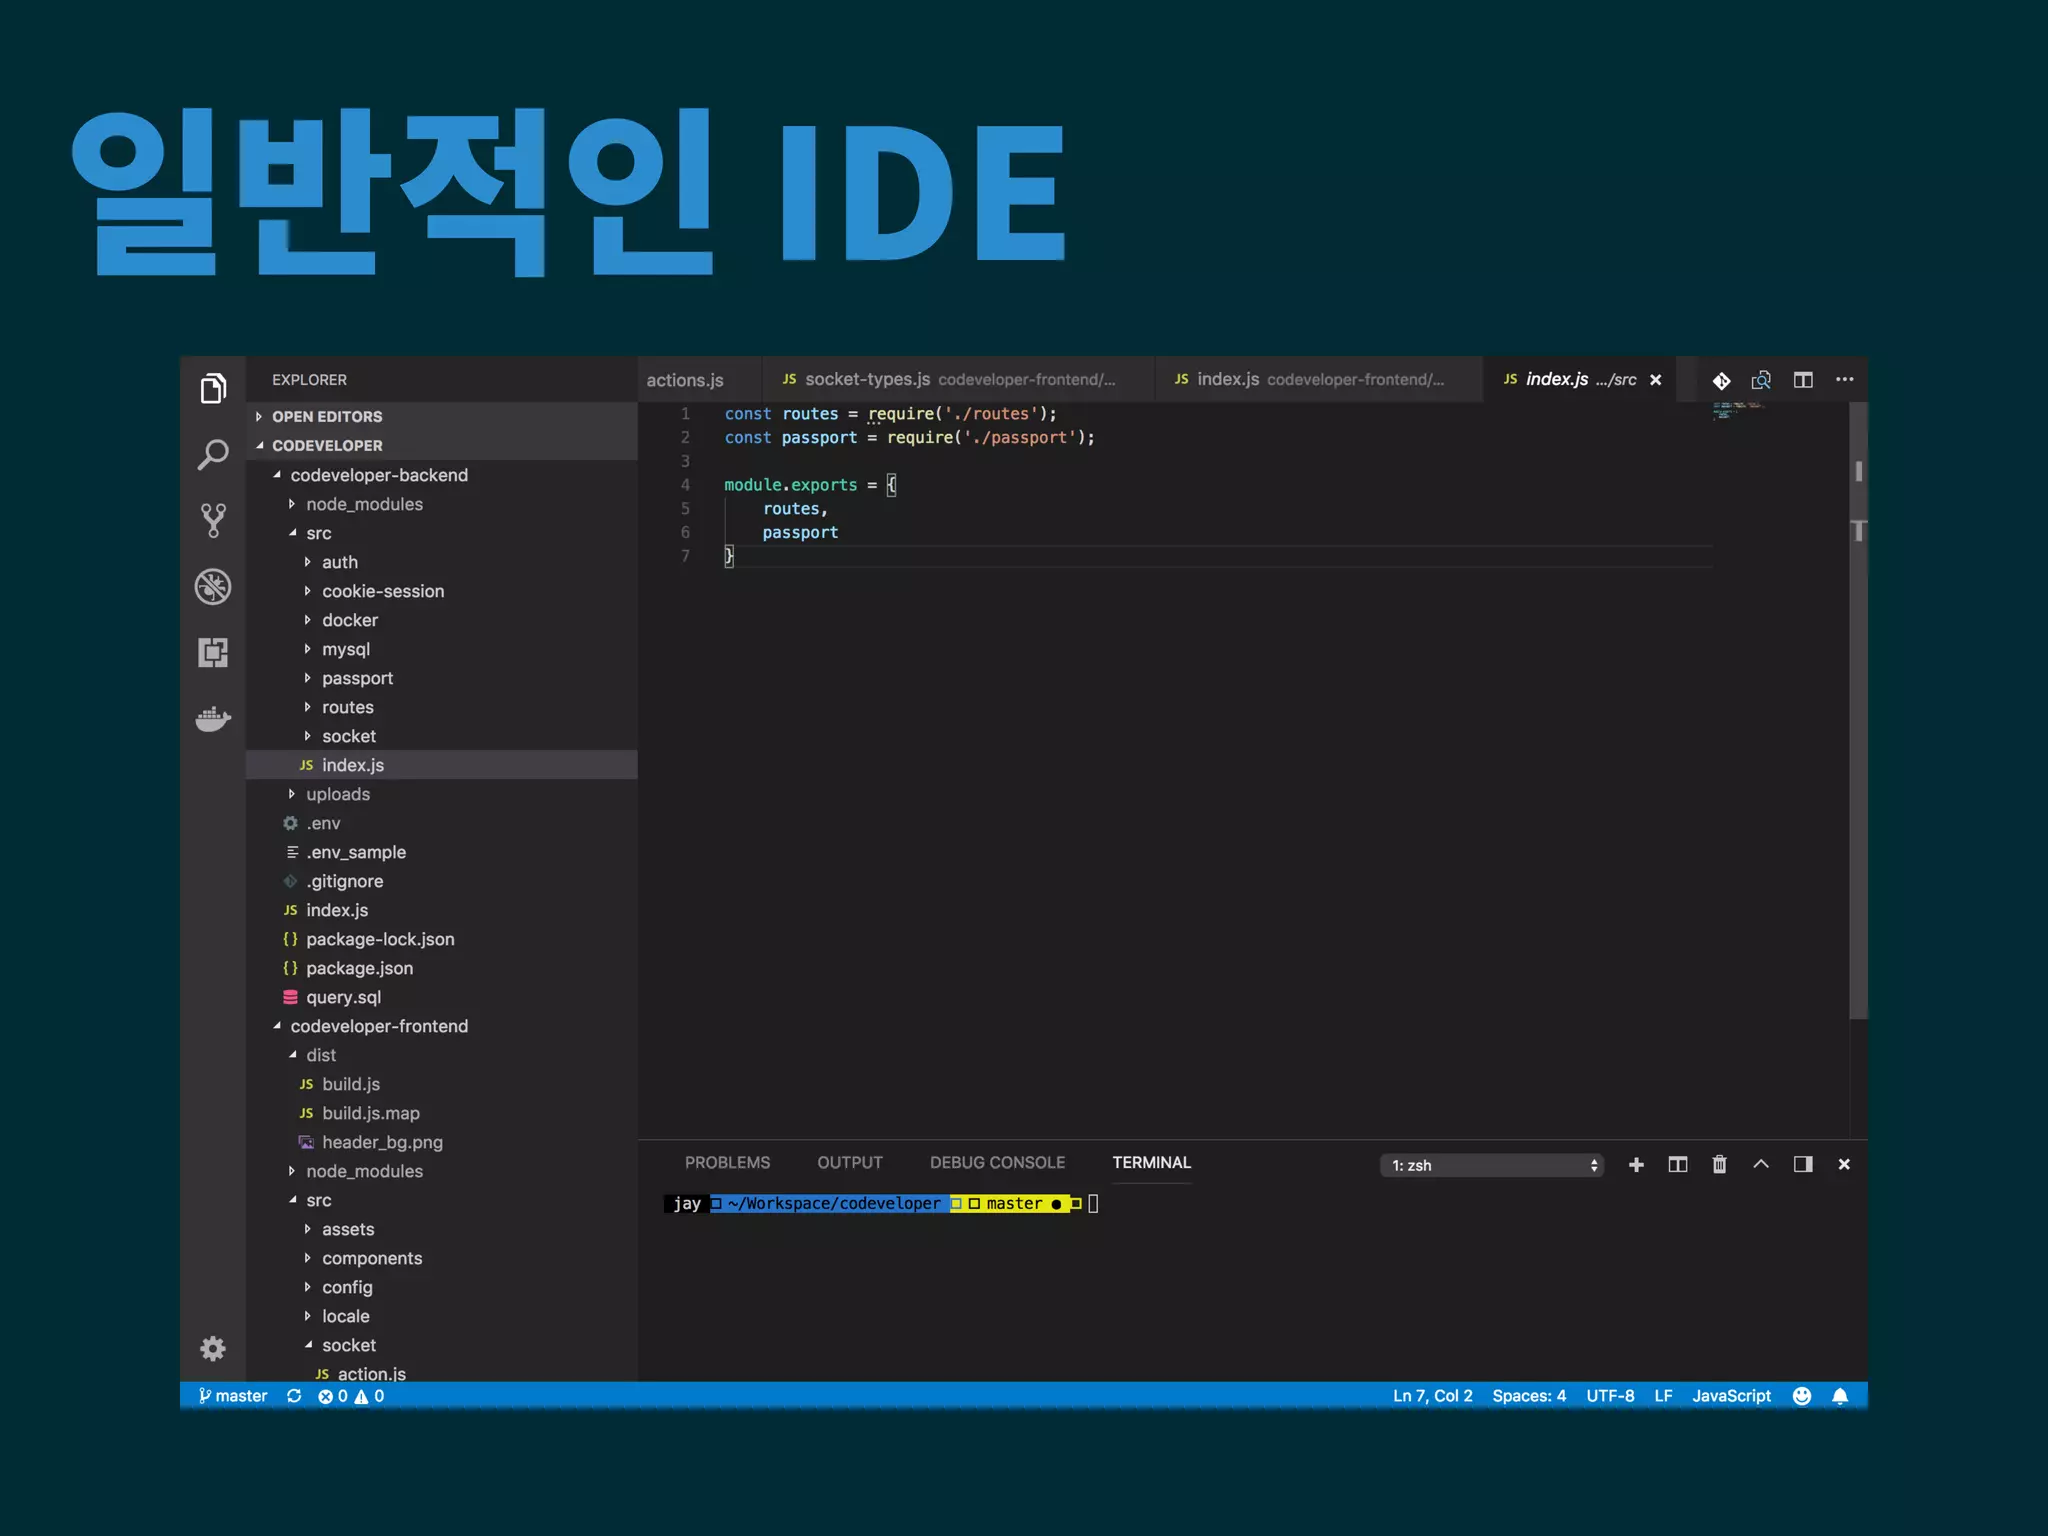Click the sync changes icon in status bar
The image size is (2048, 1536).
click(x=294, y=1396)
